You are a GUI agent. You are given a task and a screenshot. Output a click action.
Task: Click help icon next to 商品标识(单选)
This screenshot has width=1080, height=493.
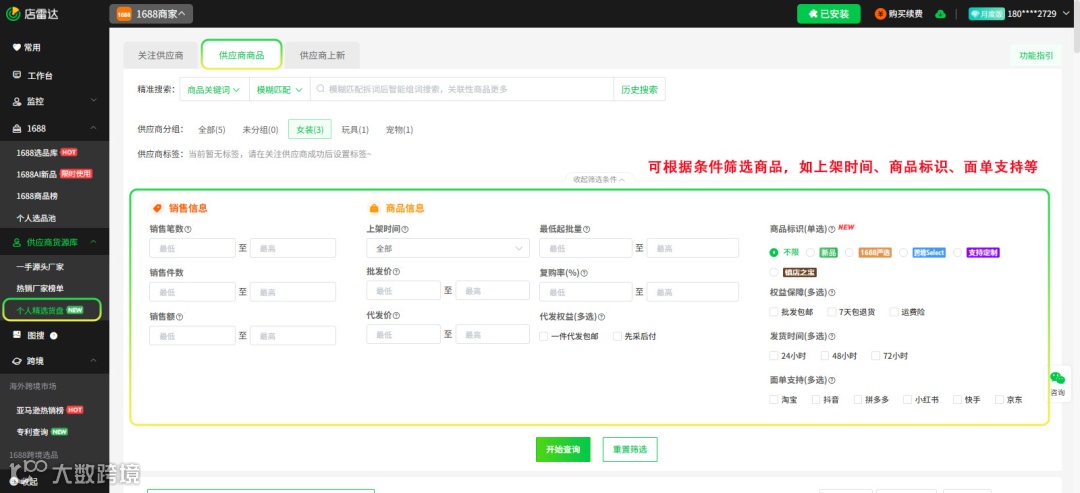[x=831, y=229]
